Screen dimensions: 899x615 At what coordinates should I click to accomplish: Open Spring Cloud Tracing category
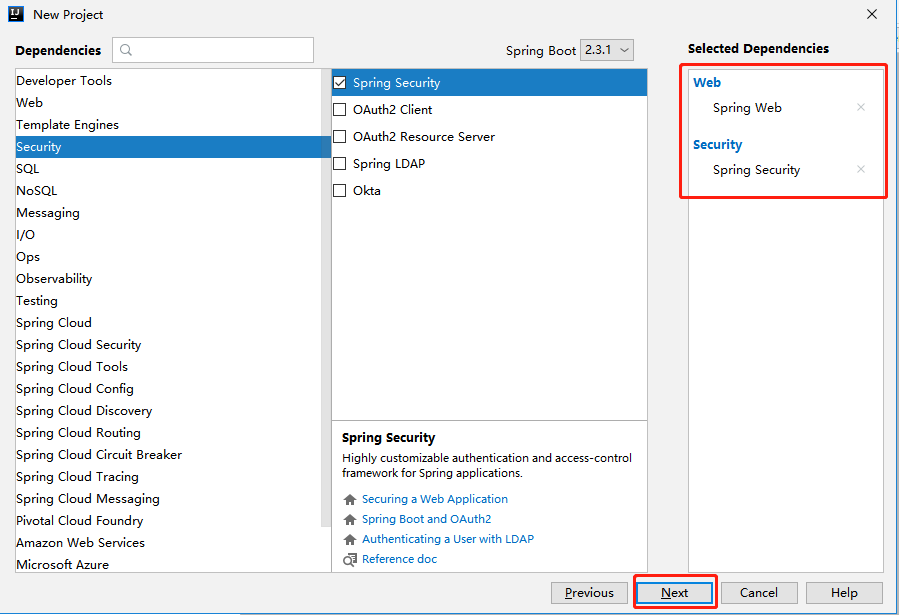pyautogui.click(x=168, y=477)
